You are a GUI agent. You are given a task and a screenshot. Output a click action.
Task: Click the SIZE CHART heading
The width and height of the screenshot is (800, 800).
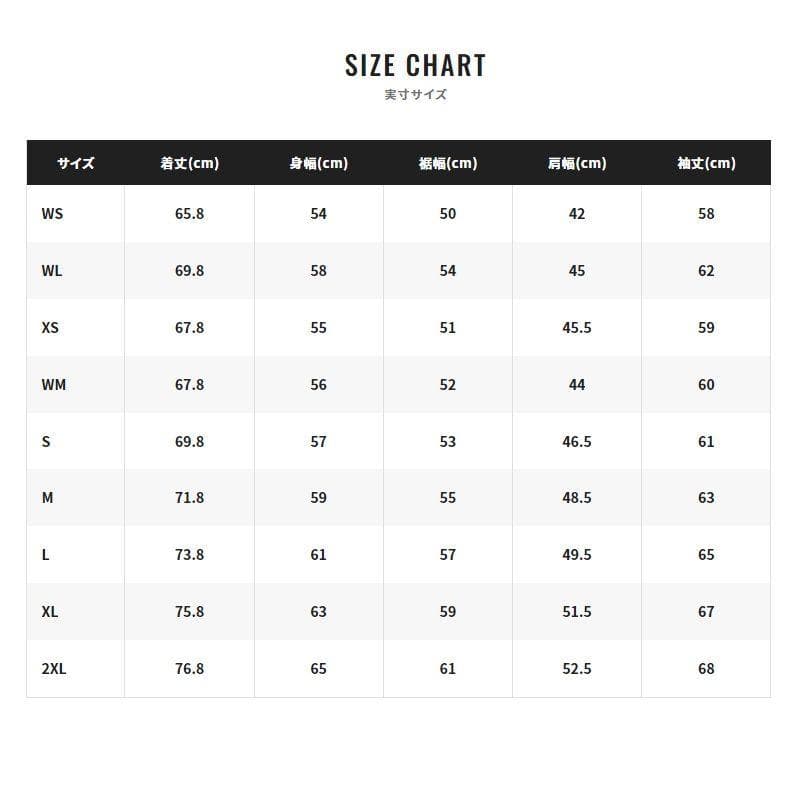pyautogui.click(x=415, y=66)
